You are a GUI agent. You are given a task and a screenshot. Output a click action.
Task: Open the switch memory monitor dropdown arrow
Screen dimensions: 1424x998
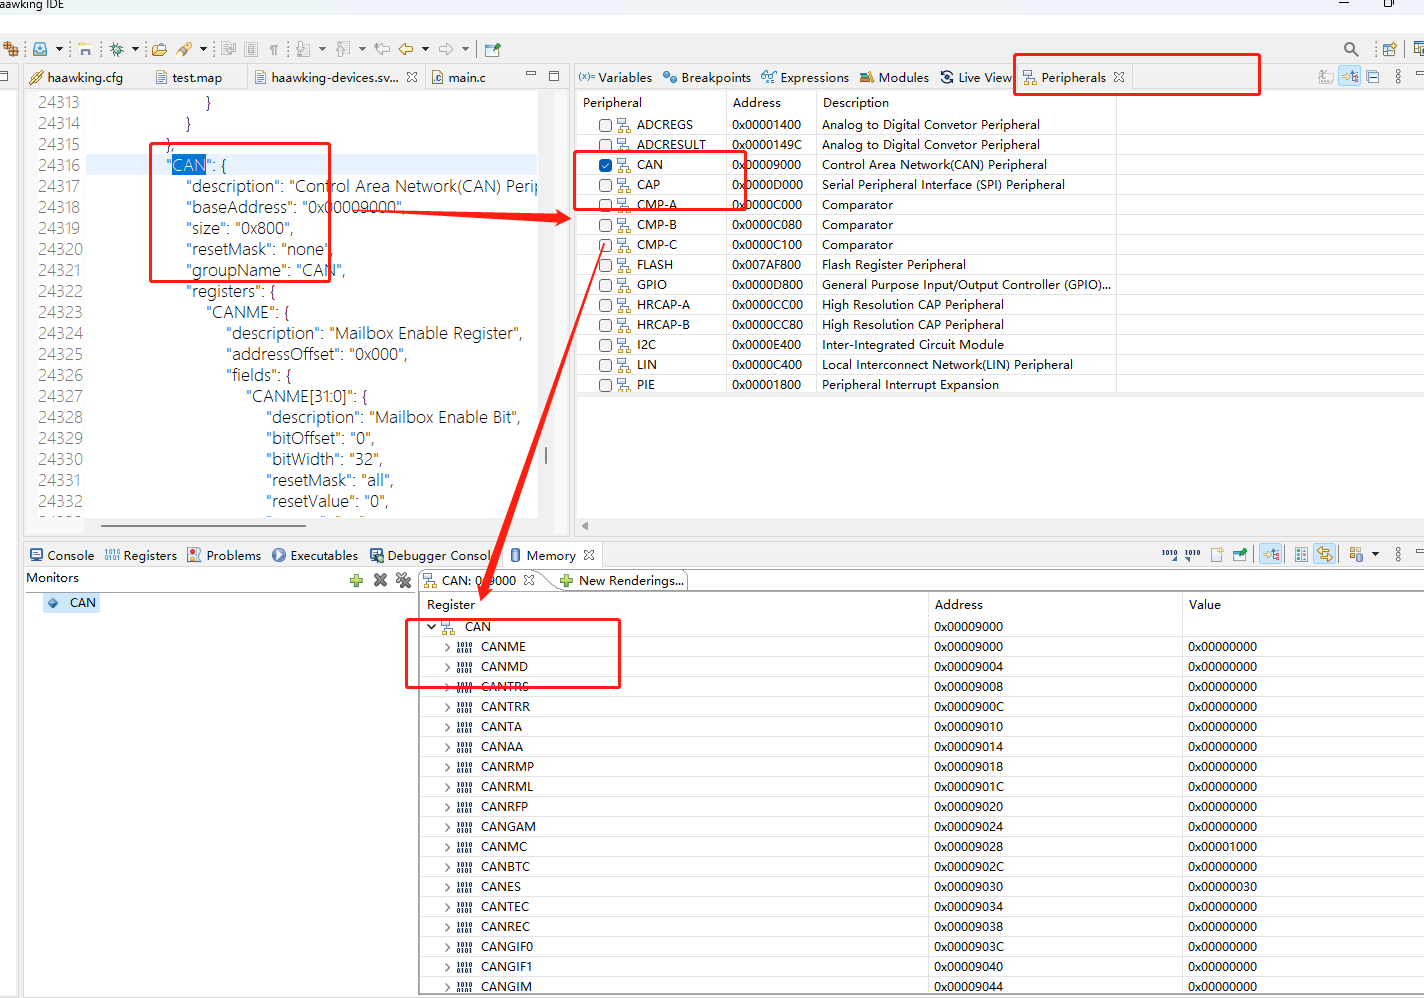click(1376, 554)
